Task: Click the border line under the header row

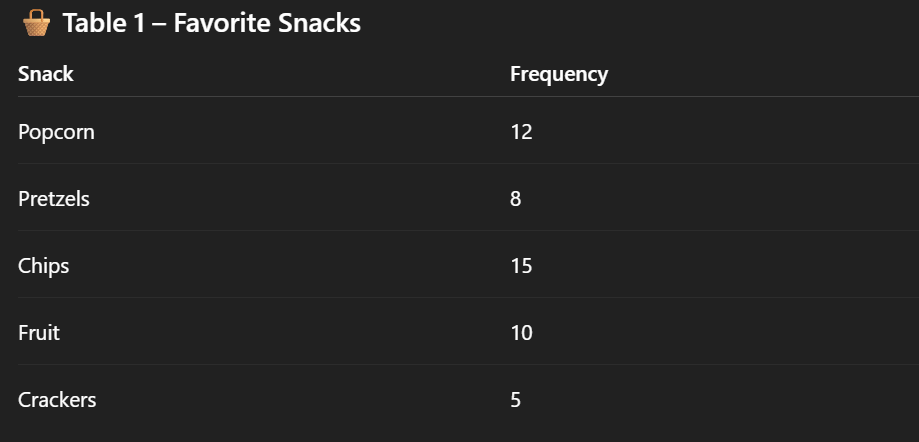Action: click(x=460, y=97)
